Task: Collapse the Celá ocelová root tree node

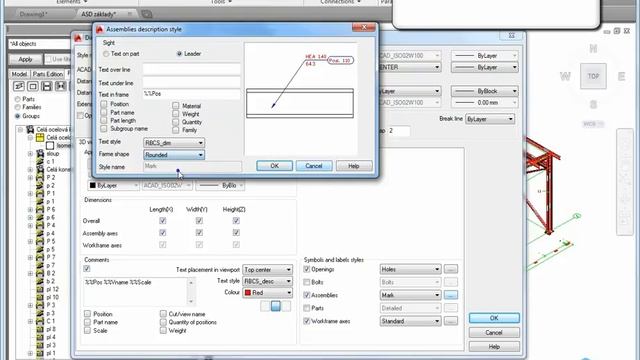Action: point(20,130)
